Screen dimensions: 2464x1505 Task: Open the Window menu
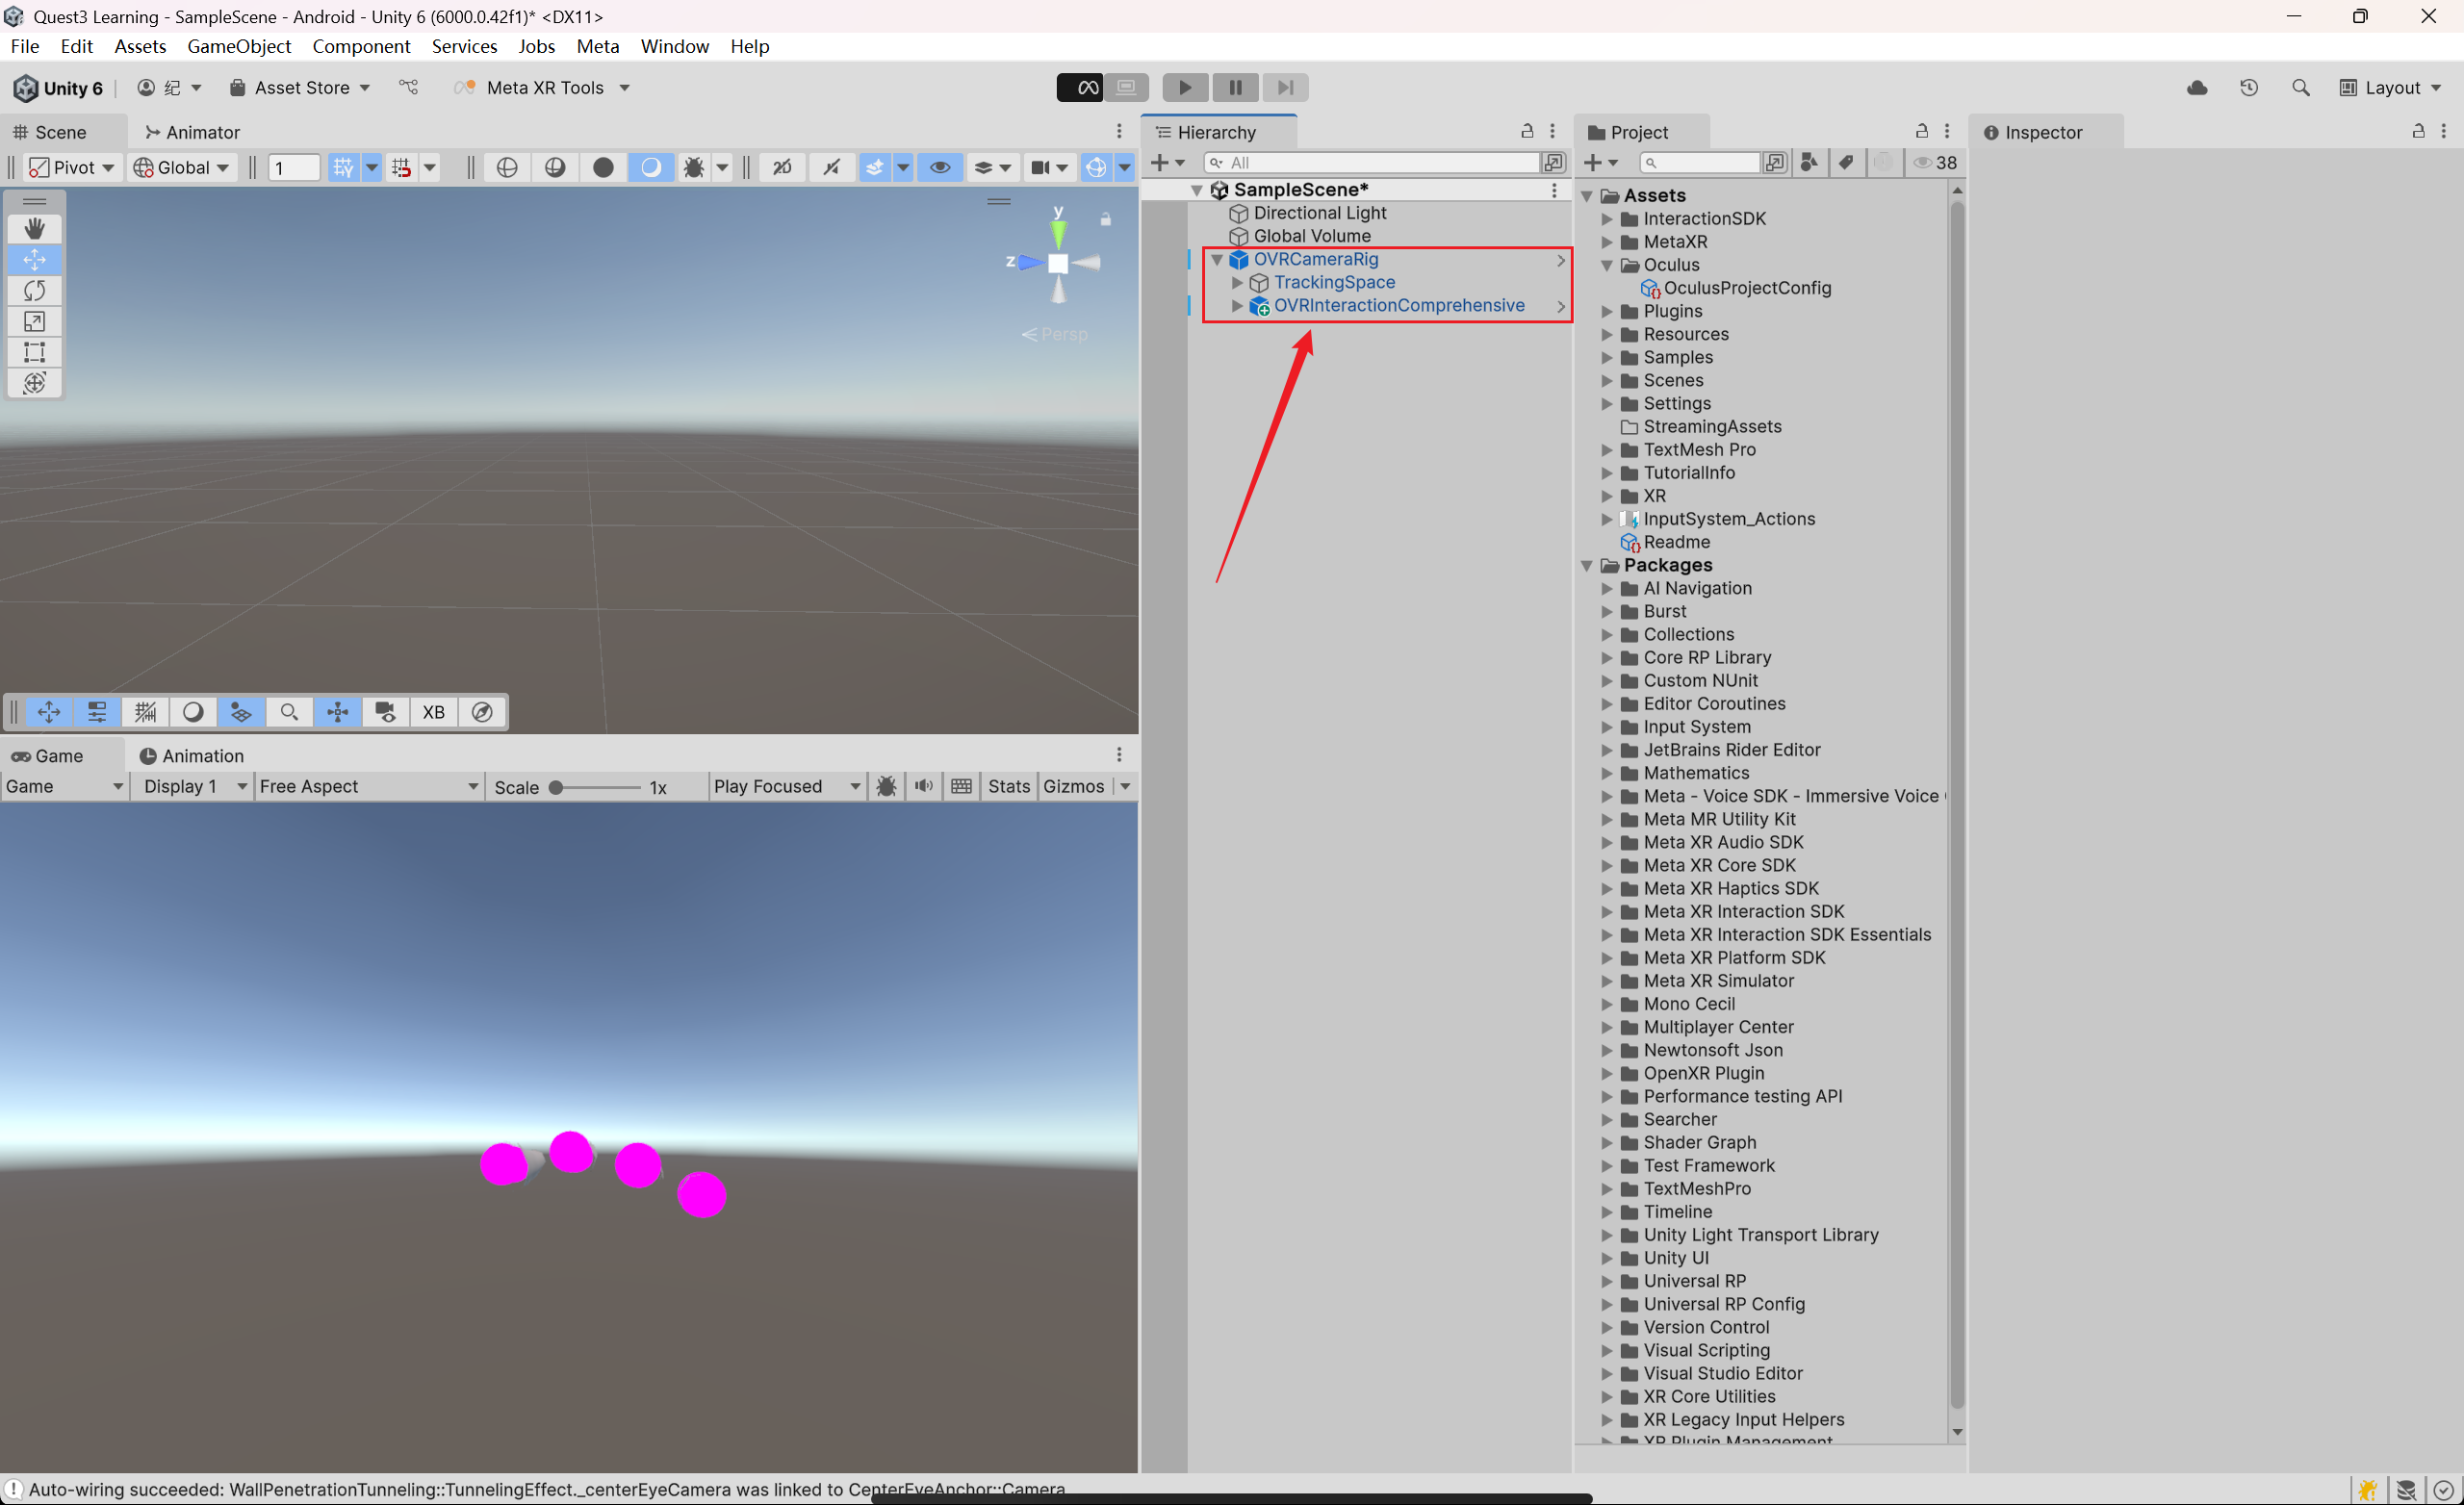675,46
